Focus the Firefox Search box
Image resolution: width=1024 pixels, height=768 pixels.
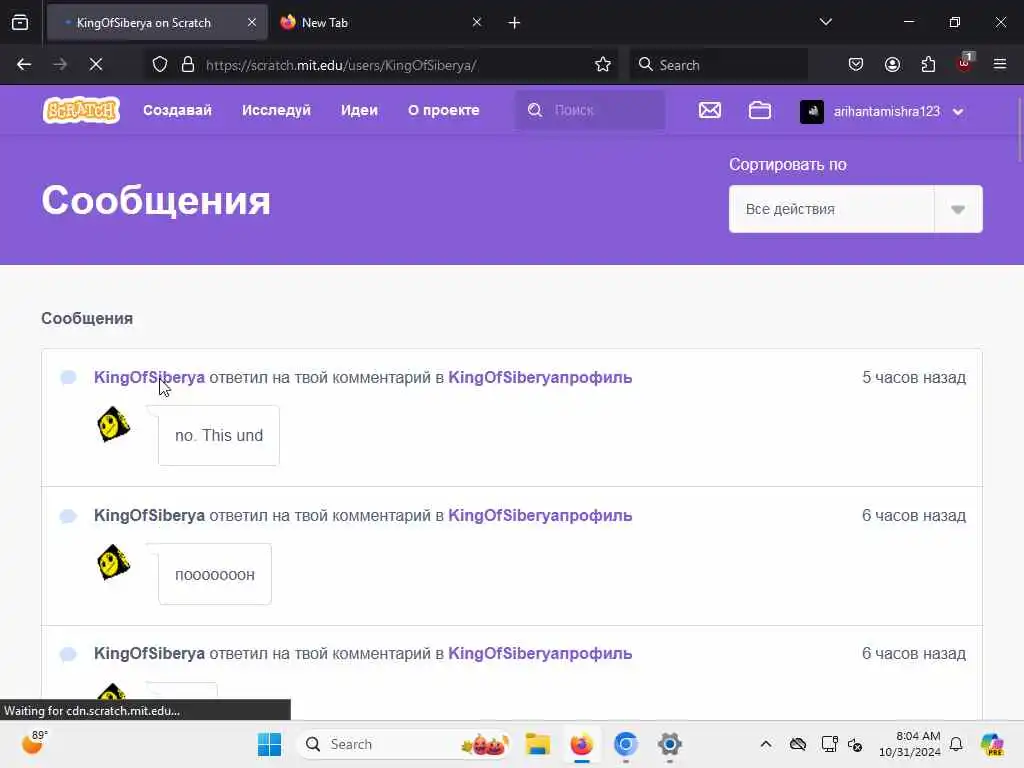pyautogui.click(x=718, y=65)
